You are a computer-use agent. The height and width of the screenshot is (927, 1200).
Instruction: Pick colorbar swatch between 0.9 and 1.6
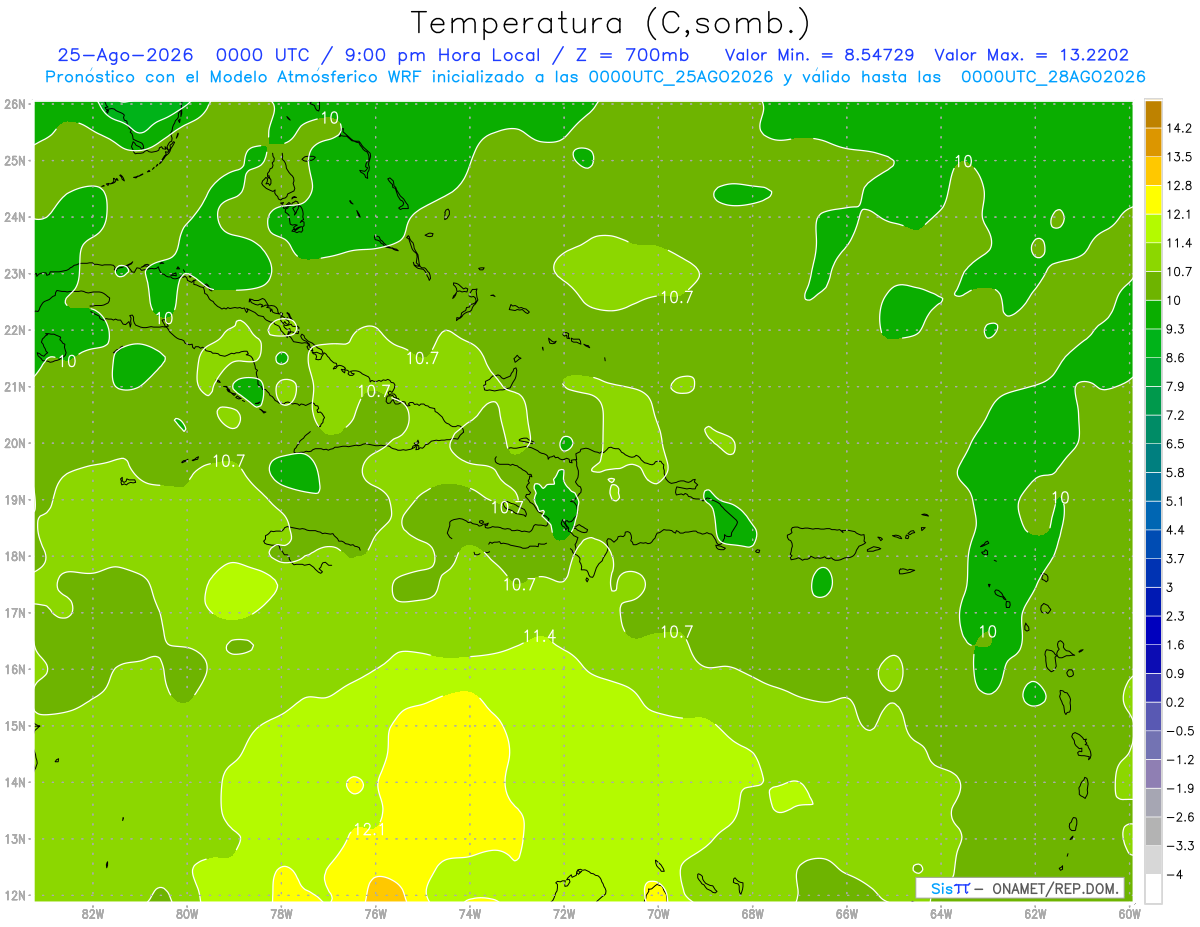pyautogui.click(x=1153, y=659)
